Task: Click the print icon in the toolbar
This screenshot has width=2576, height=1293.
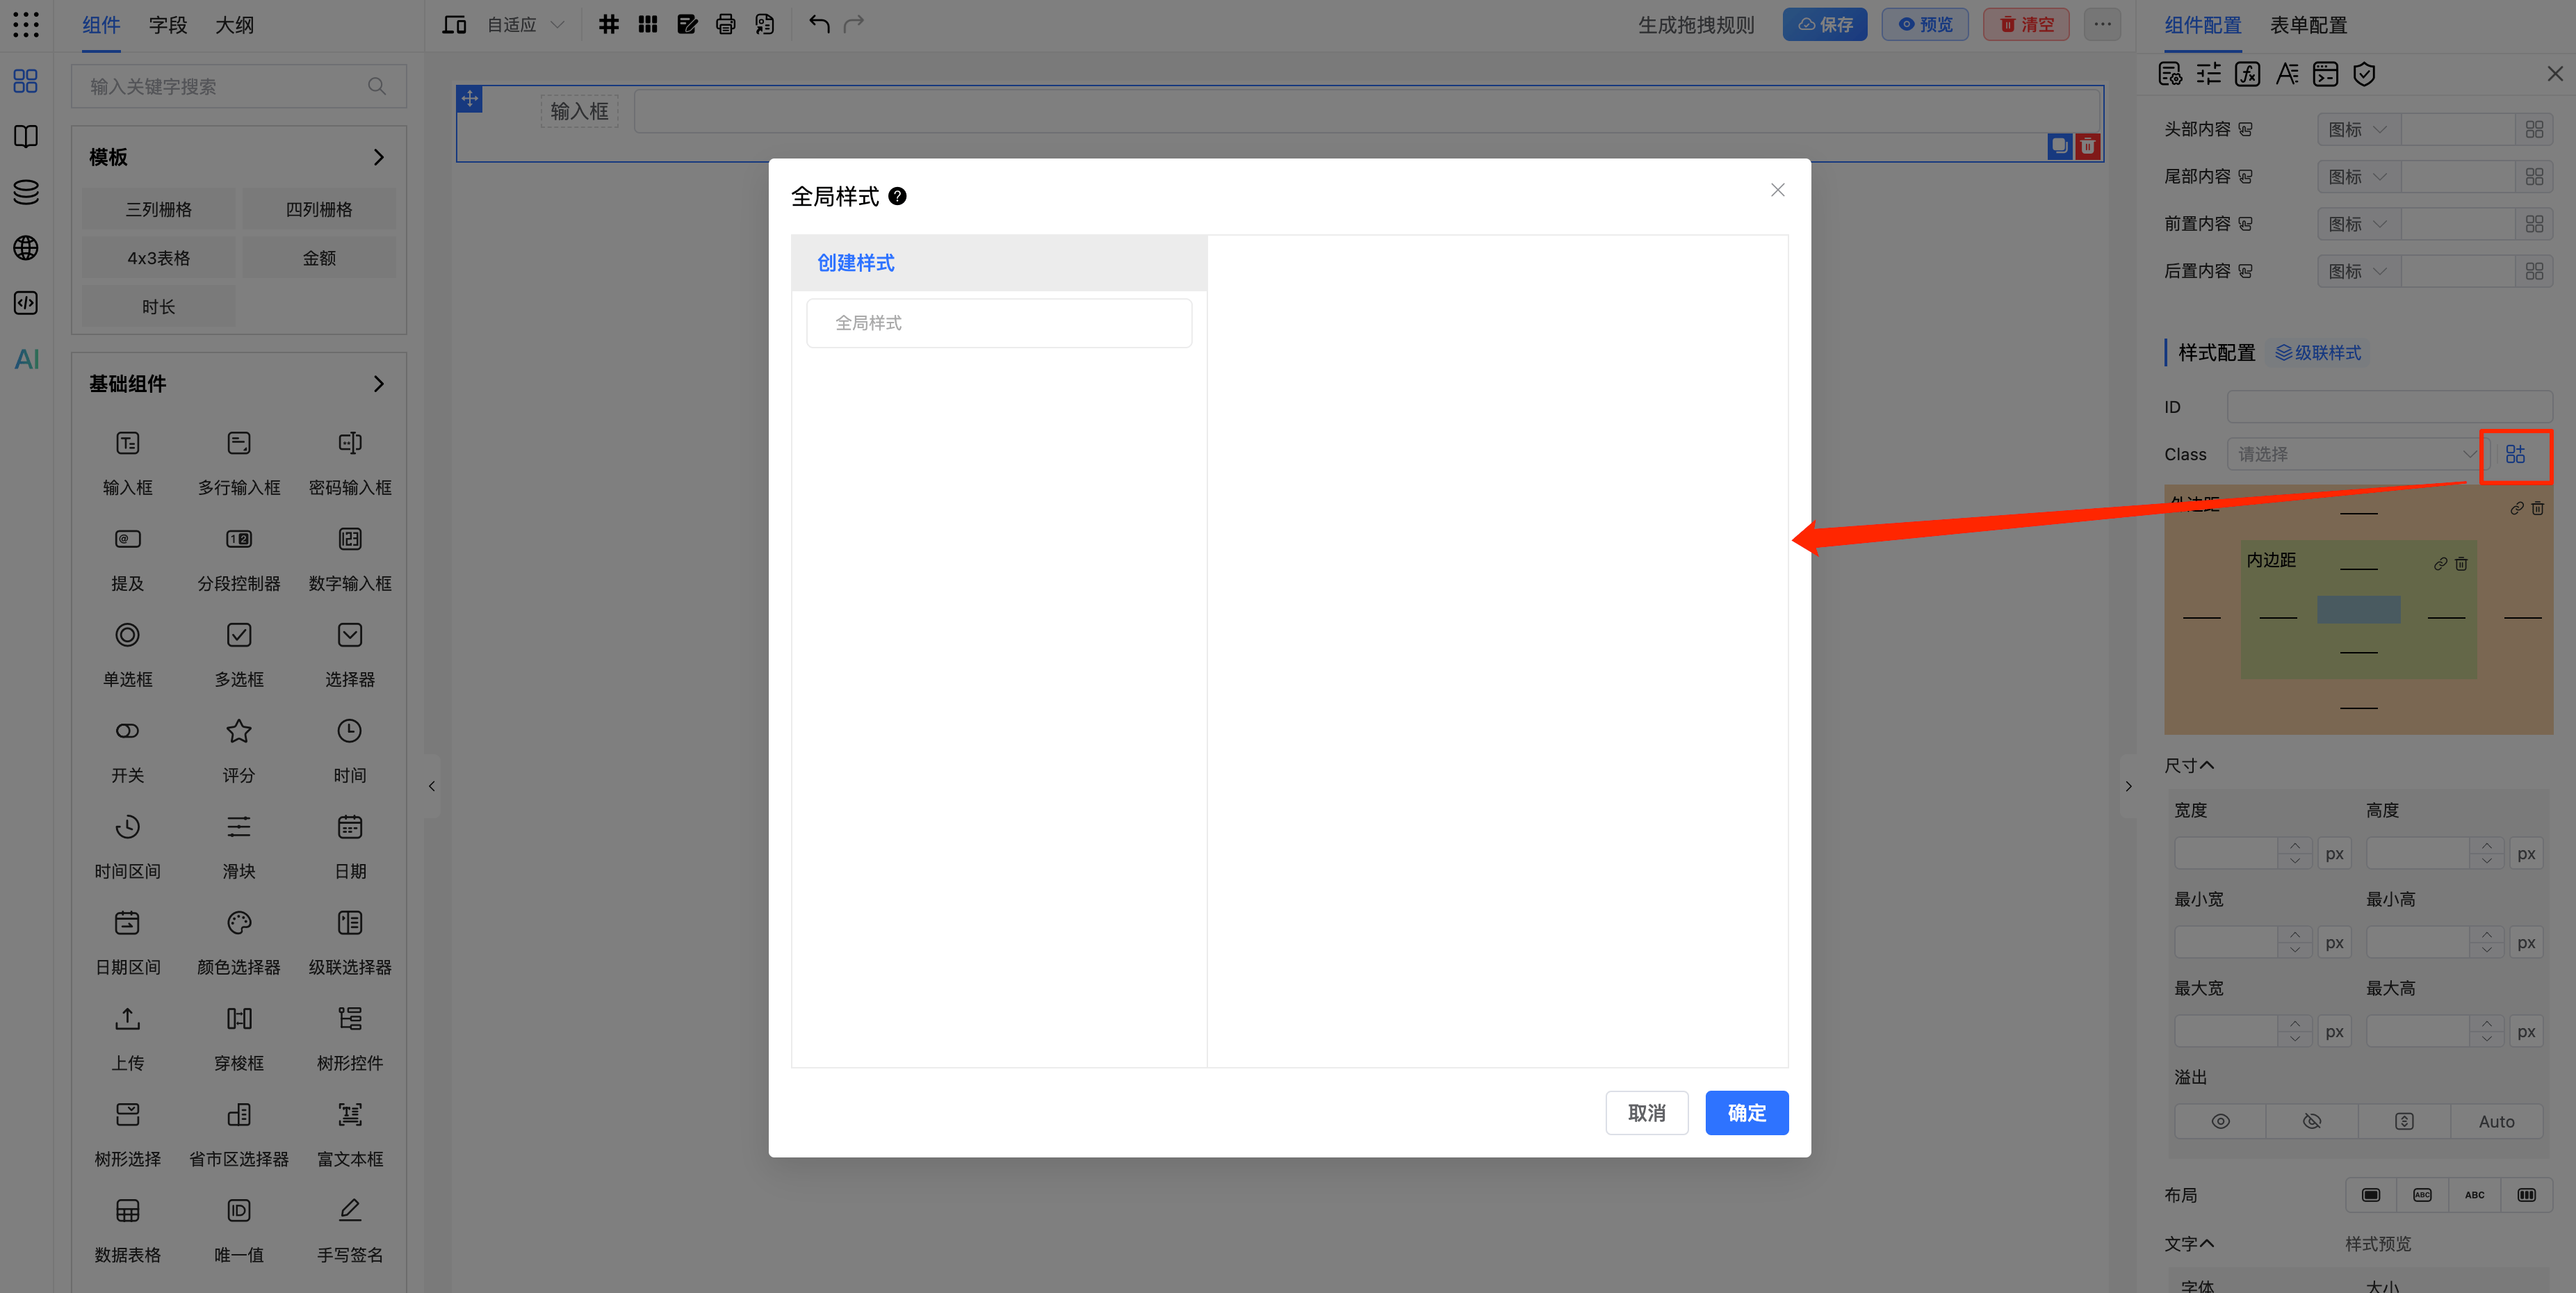Action: 725,24
